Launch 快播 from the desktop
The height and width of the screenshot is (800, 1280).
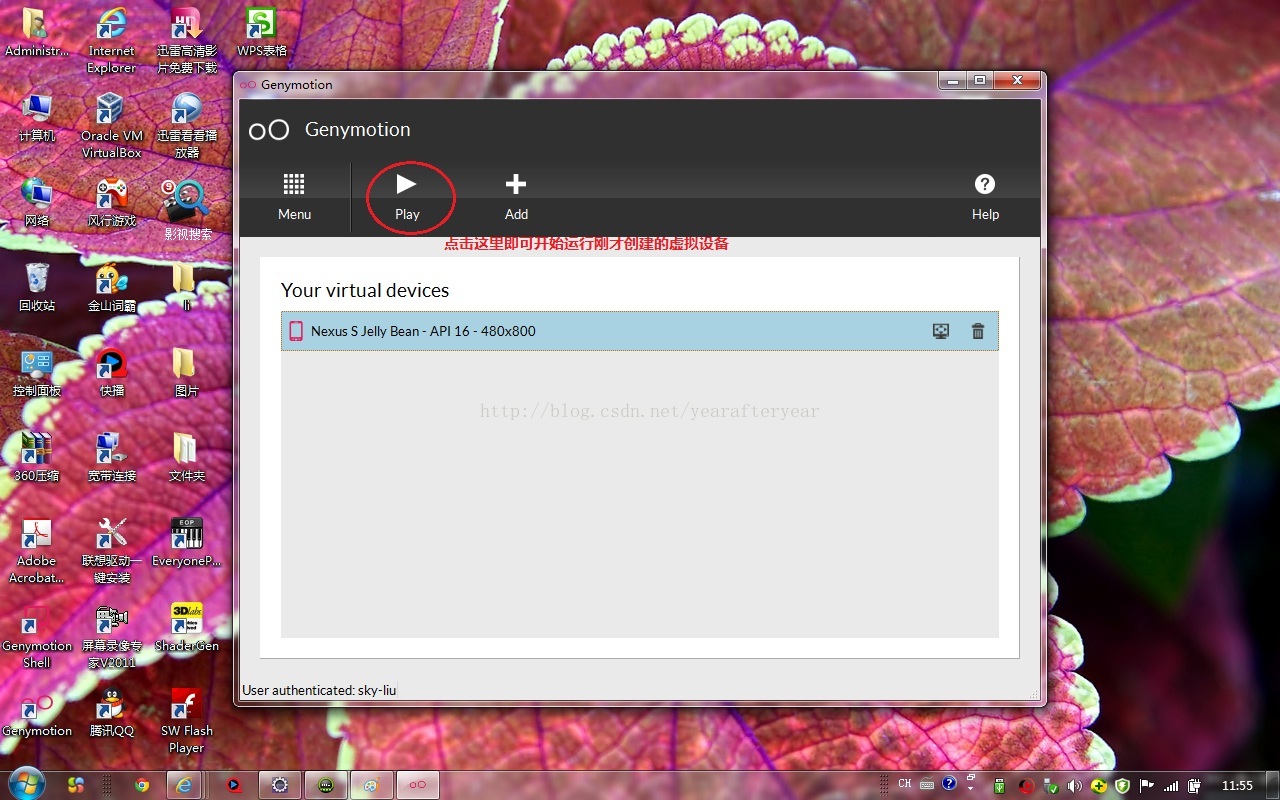tap(111, 373)
